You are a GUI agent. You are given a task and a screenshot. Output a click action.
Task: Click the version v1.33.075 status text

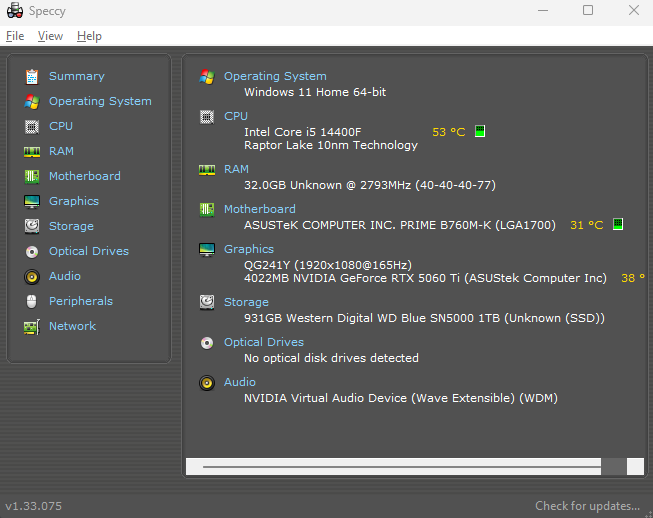[33, 506]
